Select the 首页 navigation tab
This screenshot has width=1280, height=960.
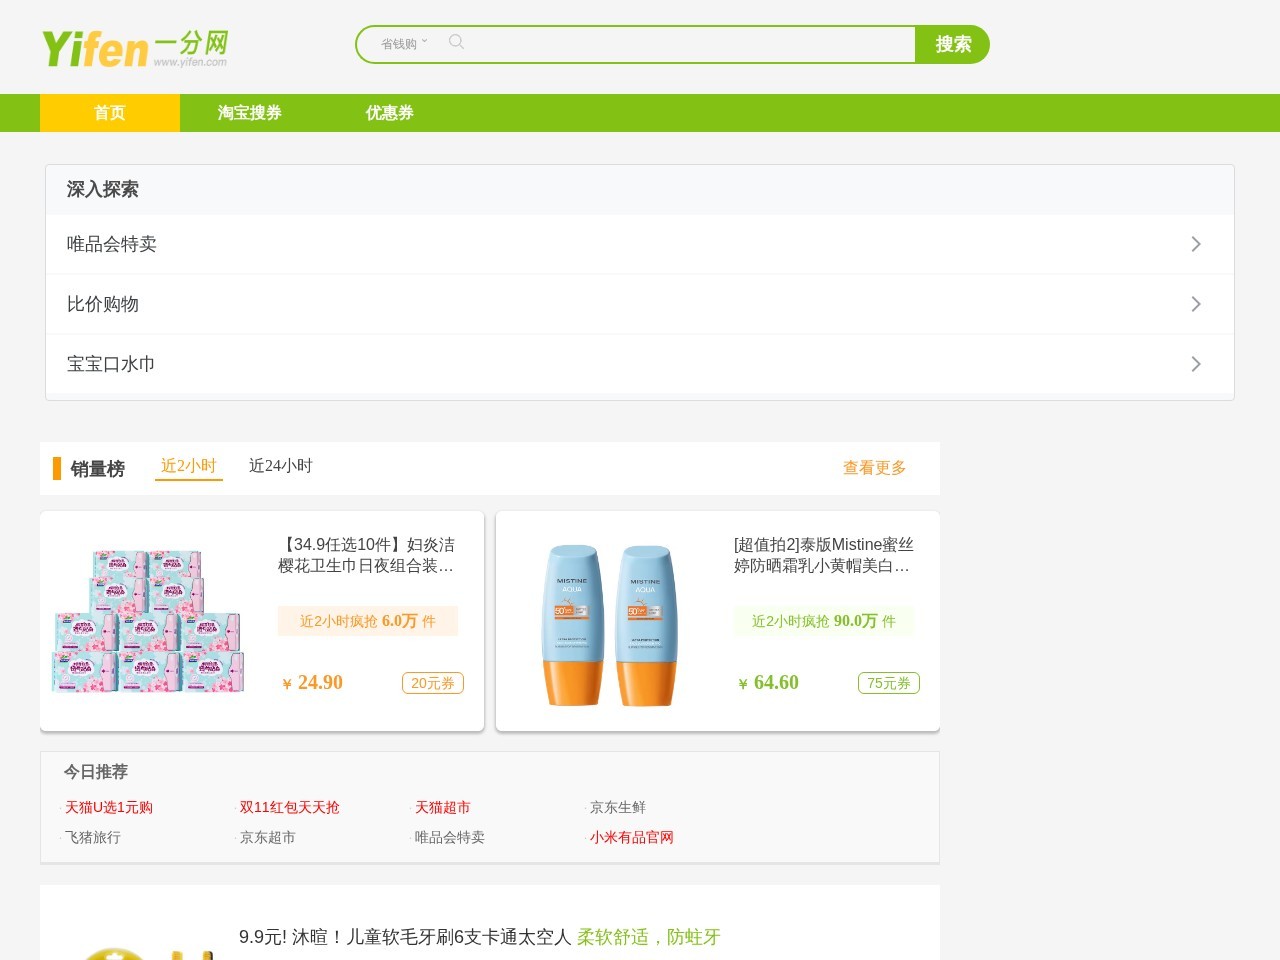pos(110,113)
